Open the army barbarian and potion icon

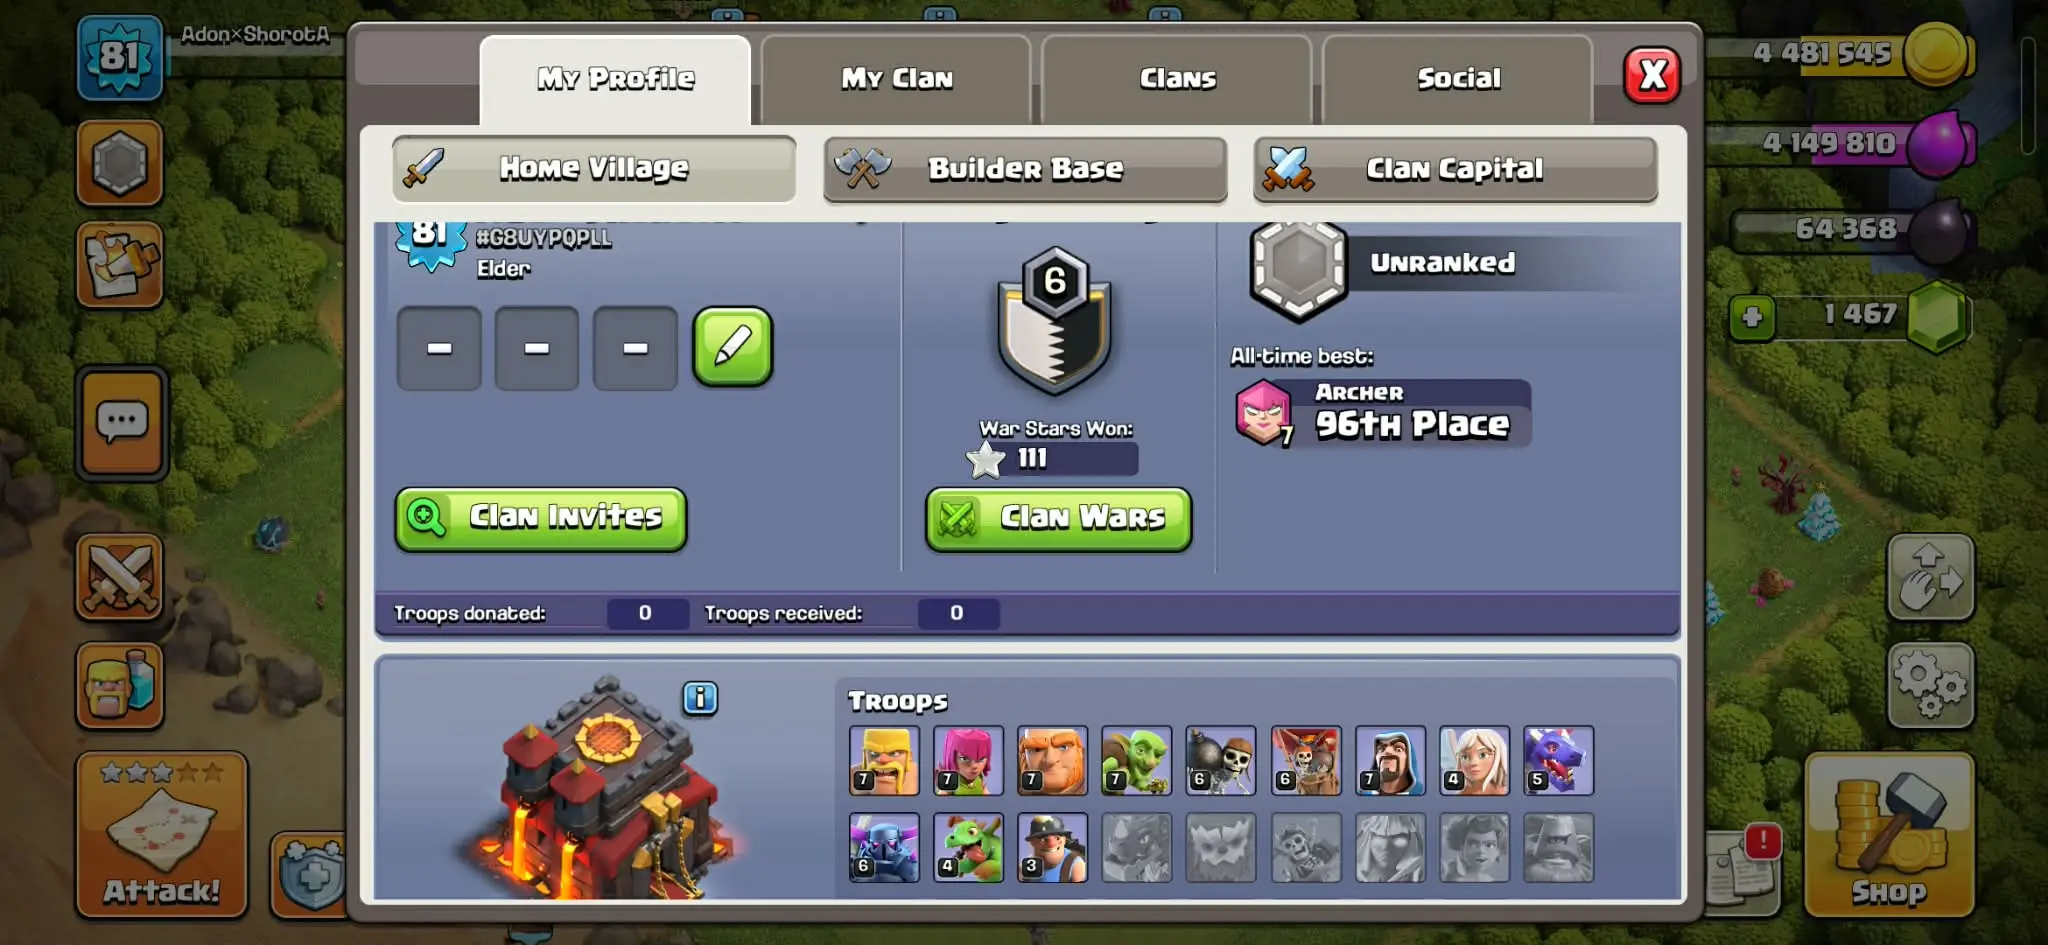click(x=120, y=685)
